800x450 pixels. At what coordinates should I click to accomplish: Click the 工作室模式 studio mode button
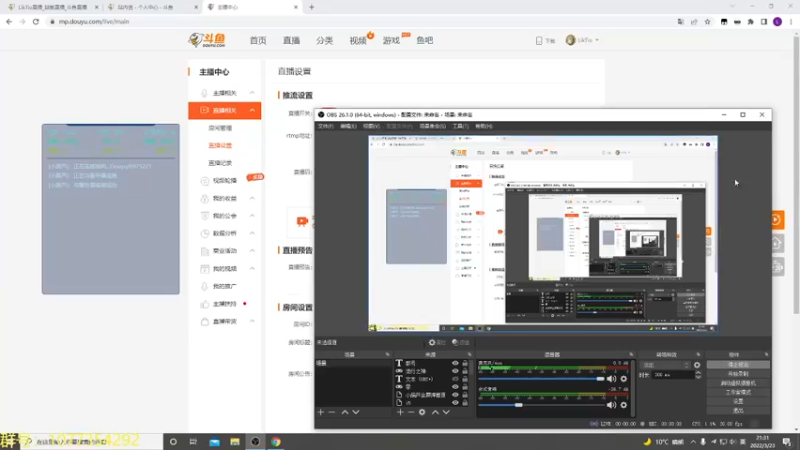pos(738,392)
